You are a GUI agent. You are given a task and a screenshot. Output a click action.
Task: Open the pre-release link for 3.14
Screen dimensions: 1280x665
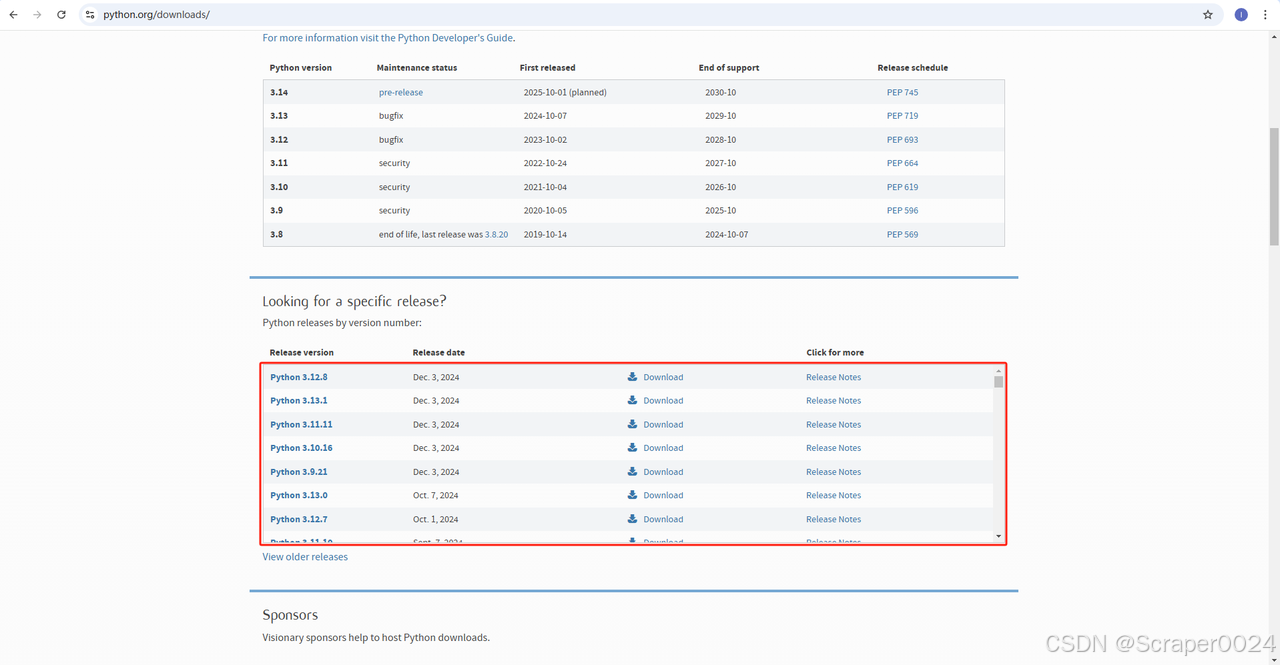[x=401, y=92]
